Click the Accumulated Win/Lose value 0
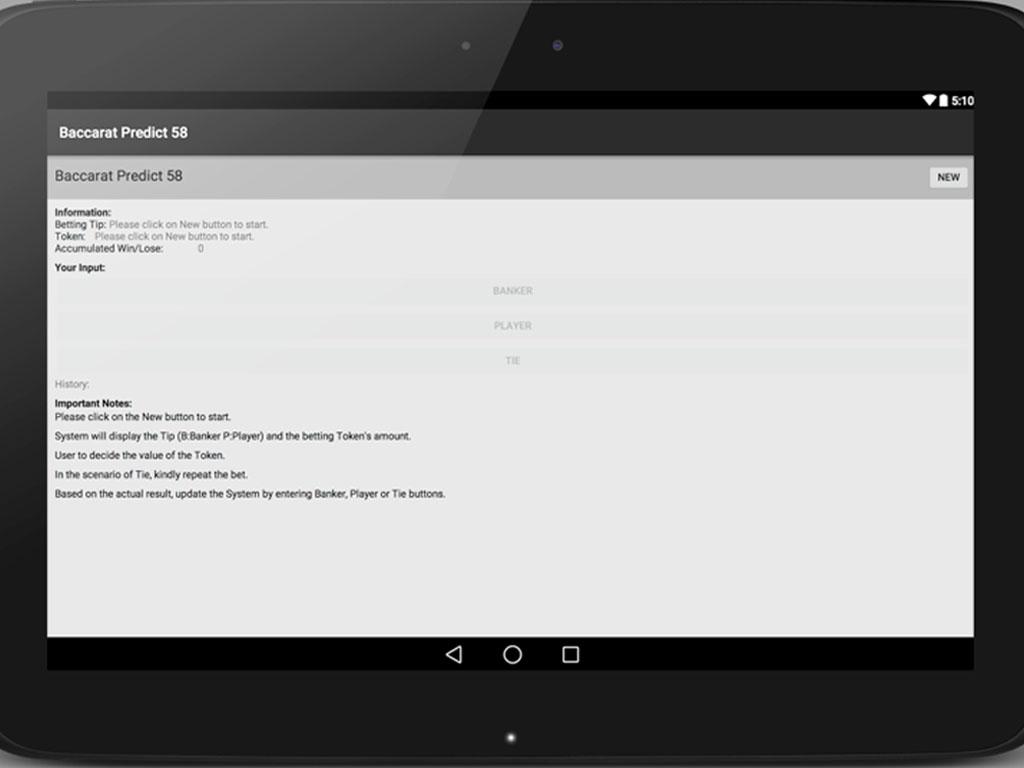Image resolution: width=1024 pixels, height=768 pixels. tap(200, 249)
